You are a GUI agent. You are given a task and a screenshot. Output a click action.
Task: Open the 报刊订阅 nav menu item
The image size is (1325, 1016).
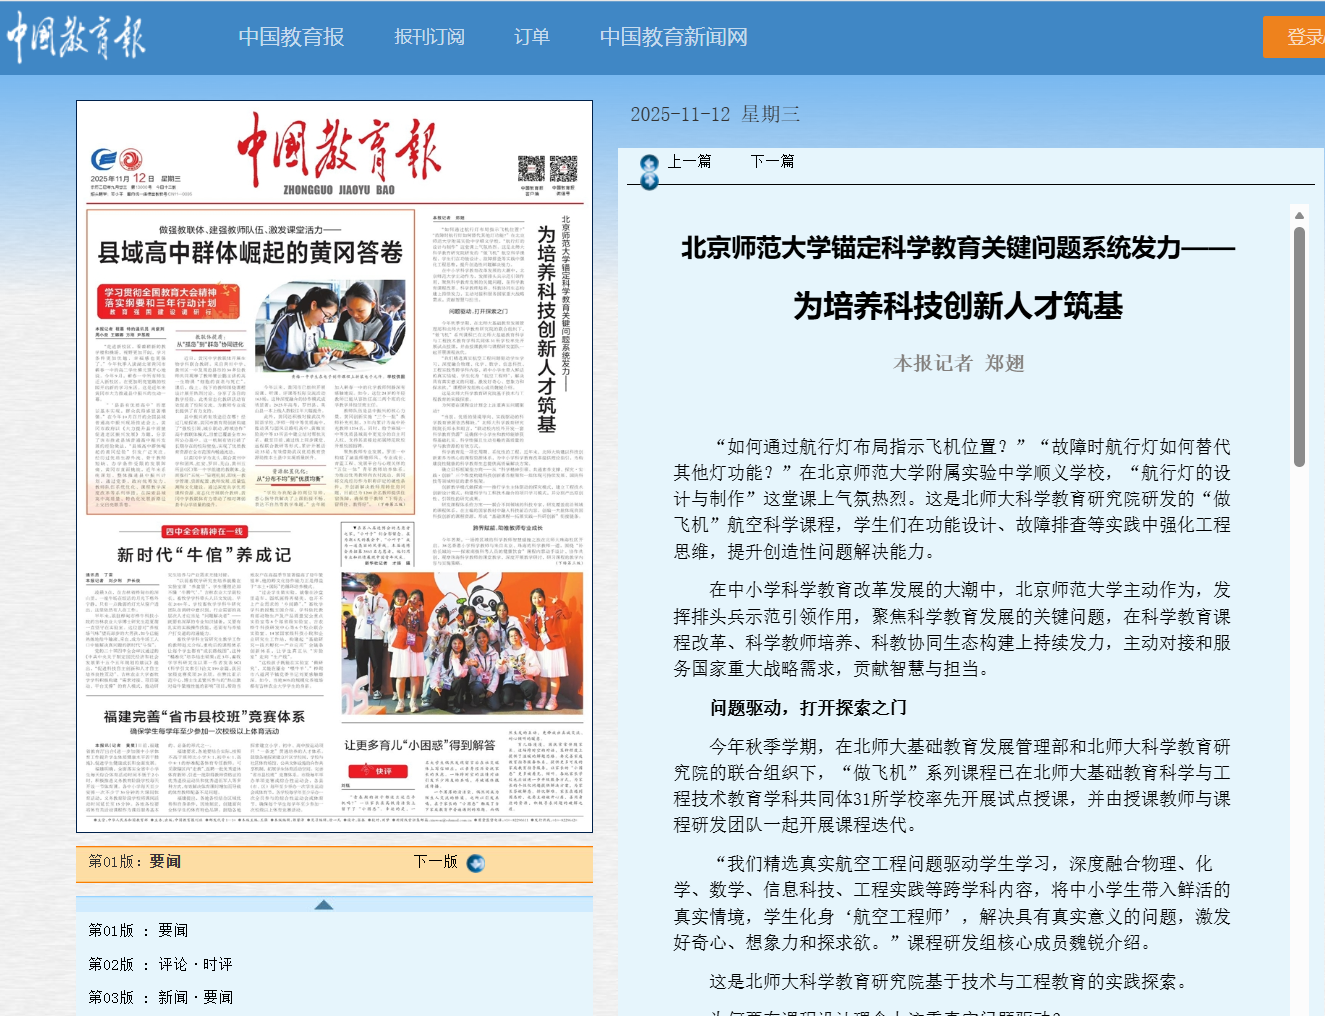(429, 37)
